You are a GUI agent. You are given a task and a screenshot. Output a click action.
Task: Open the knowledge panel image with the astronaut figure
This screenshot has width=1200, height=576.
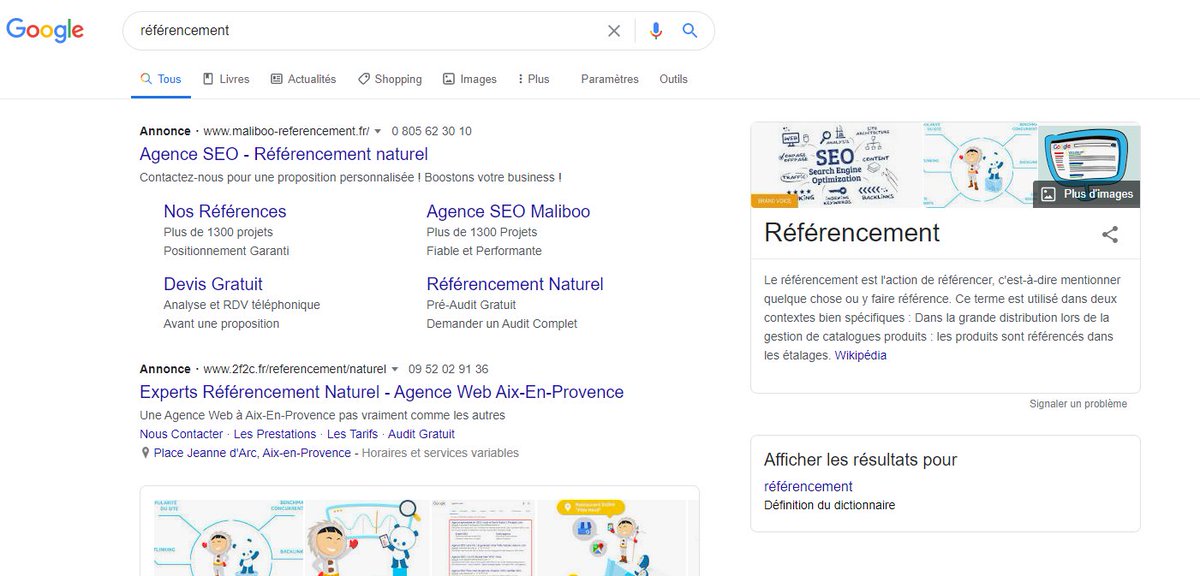pos(980,165)
